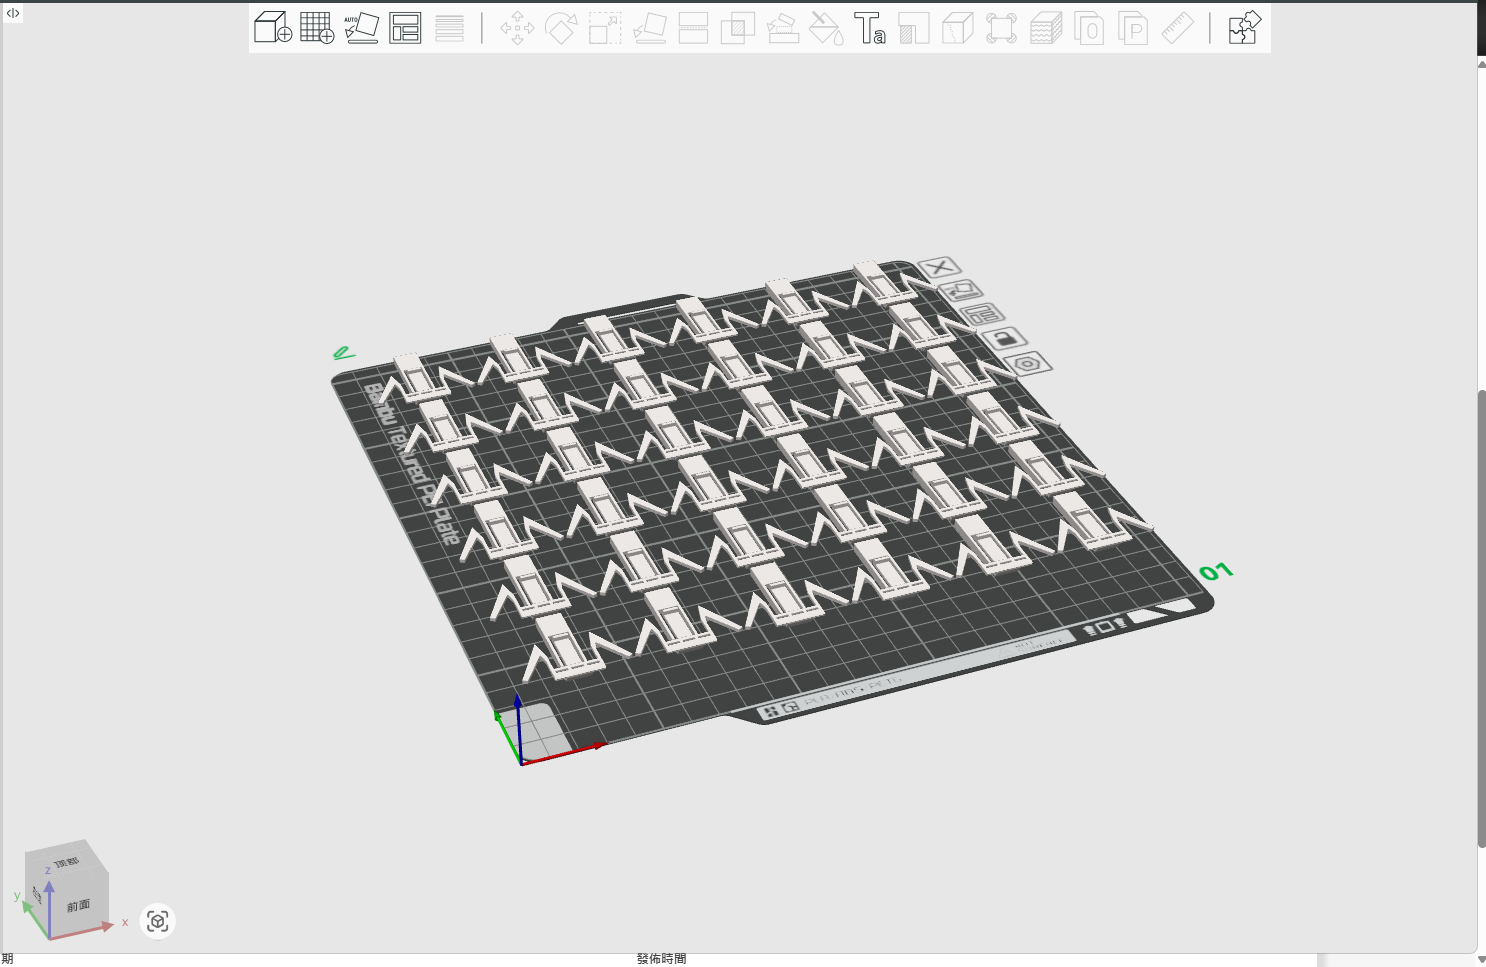Open plate settings hexagon icon

[1028, 364]
